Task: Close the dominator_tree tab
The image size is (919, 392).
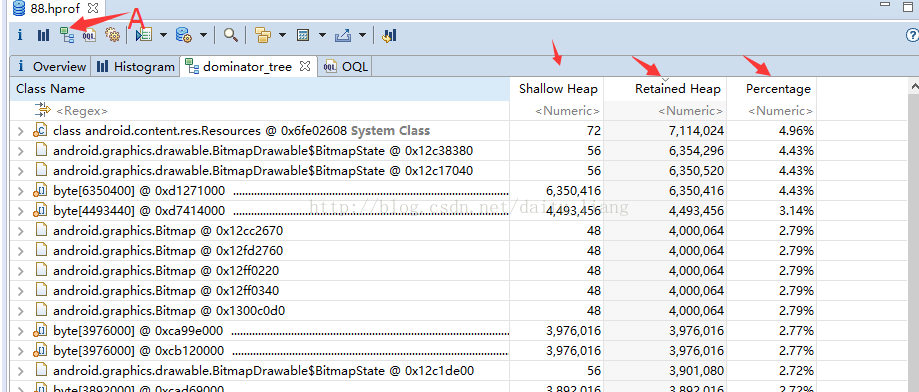Action: point(304,66)
